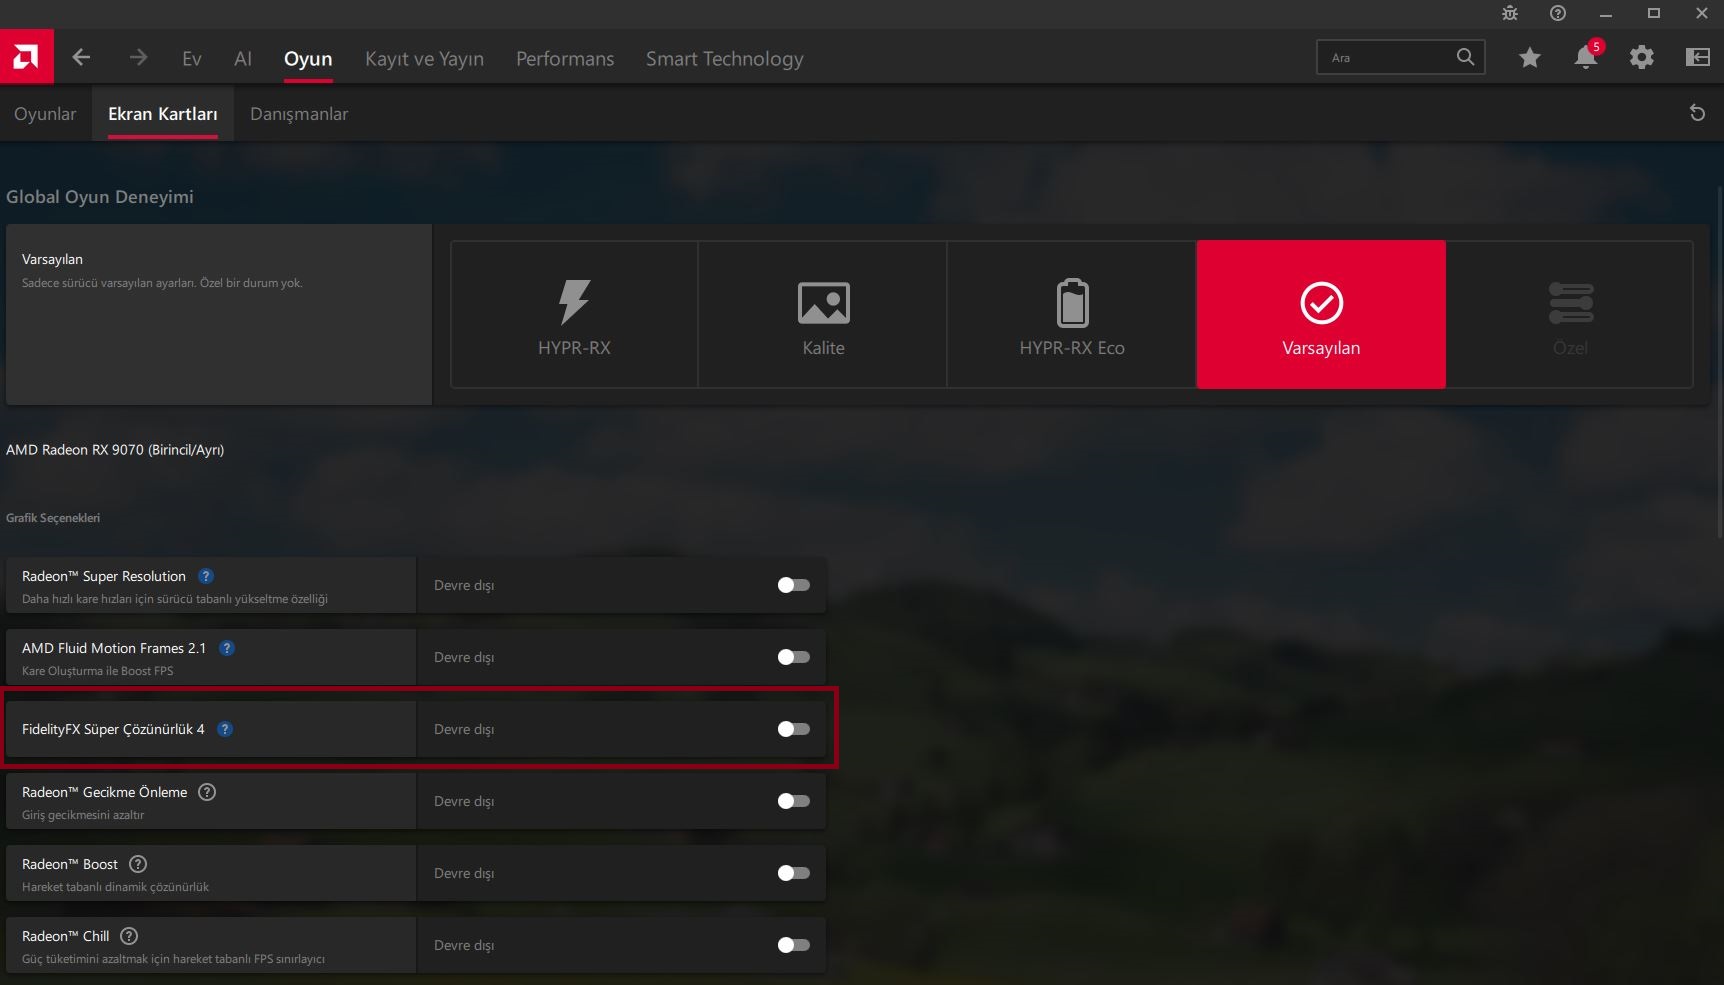Select the HYPR-RX profile
The height and width of the screenshot is (985, 1724).
pos(574,314)
